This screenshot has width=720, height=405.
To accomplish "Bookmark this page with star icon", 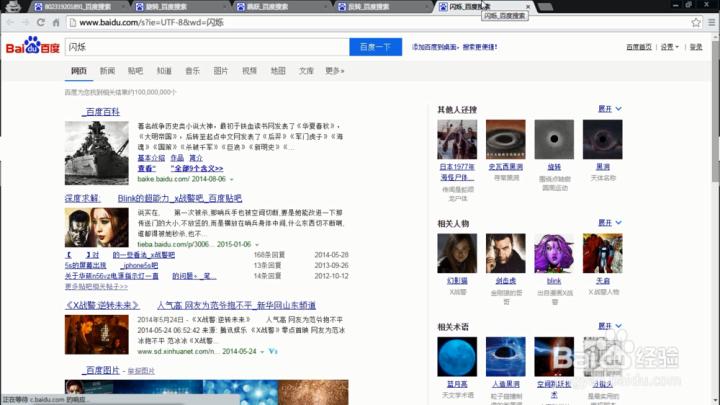I will [x=696, y=22].
